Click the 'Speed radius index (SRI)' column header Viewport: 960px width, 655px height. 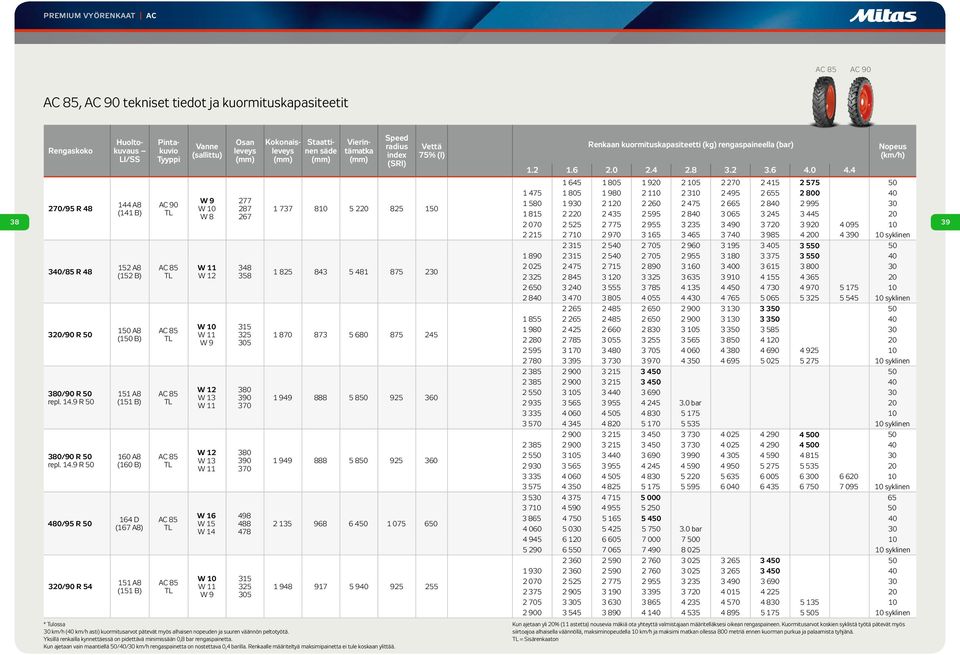[x=397, y=151]
